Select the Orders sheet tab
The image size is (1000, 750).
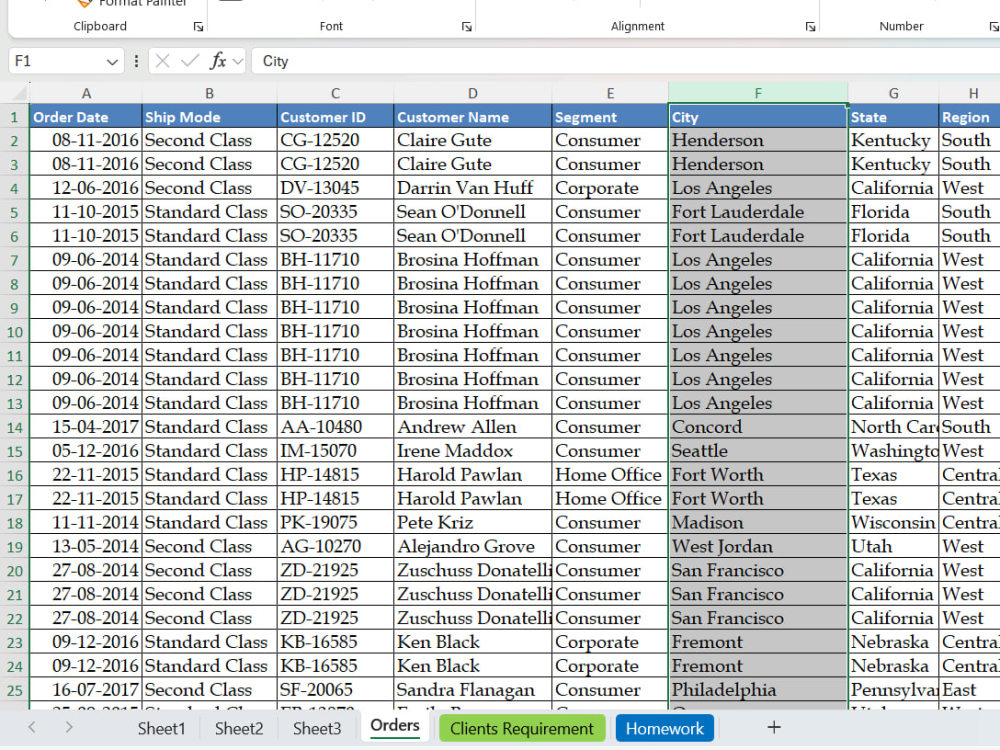[395, 727]
